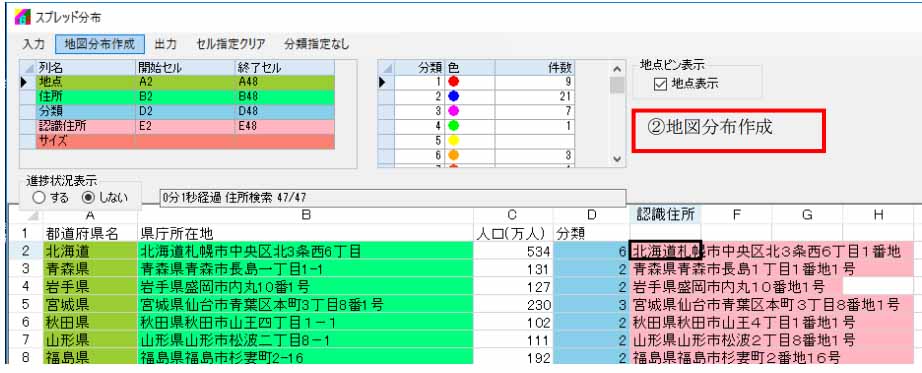Select the orange color dot for 分類 6
This screenshot has width=922, height=373.
453,155
